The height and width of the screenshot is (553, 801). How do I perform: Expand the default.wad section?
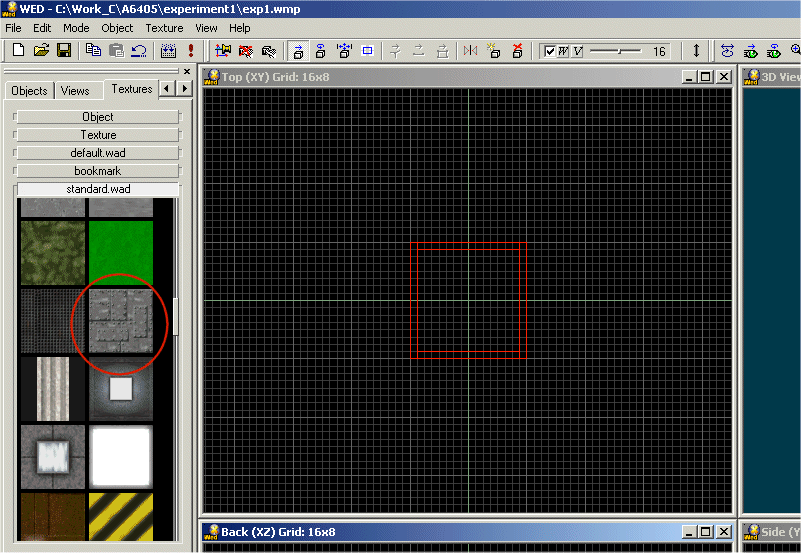pos(98,153)
